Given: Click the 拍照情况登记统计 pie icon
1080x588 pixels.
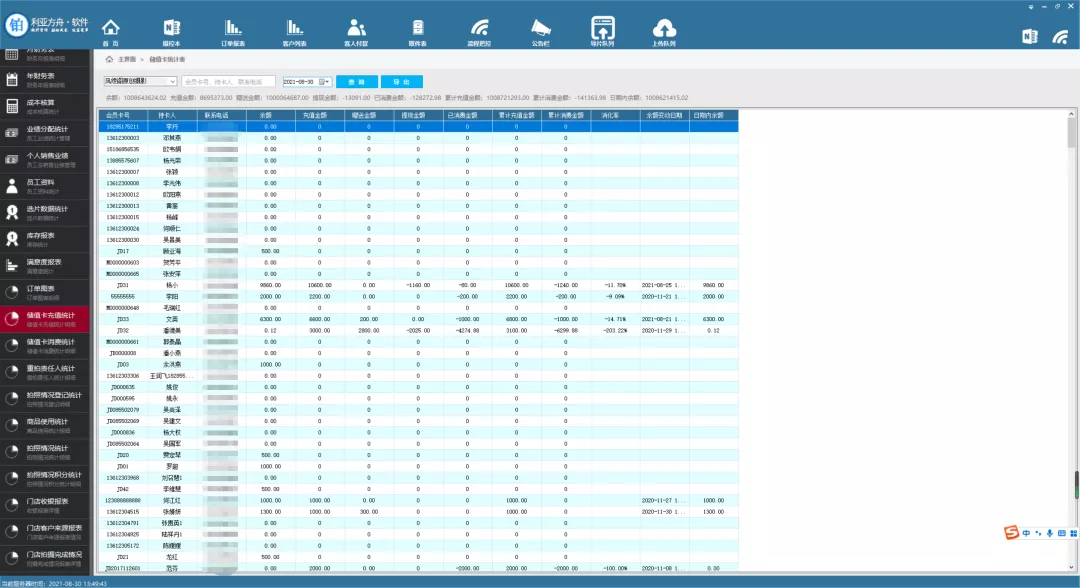Looking at the screenshot, I should (x=12, y=399).
